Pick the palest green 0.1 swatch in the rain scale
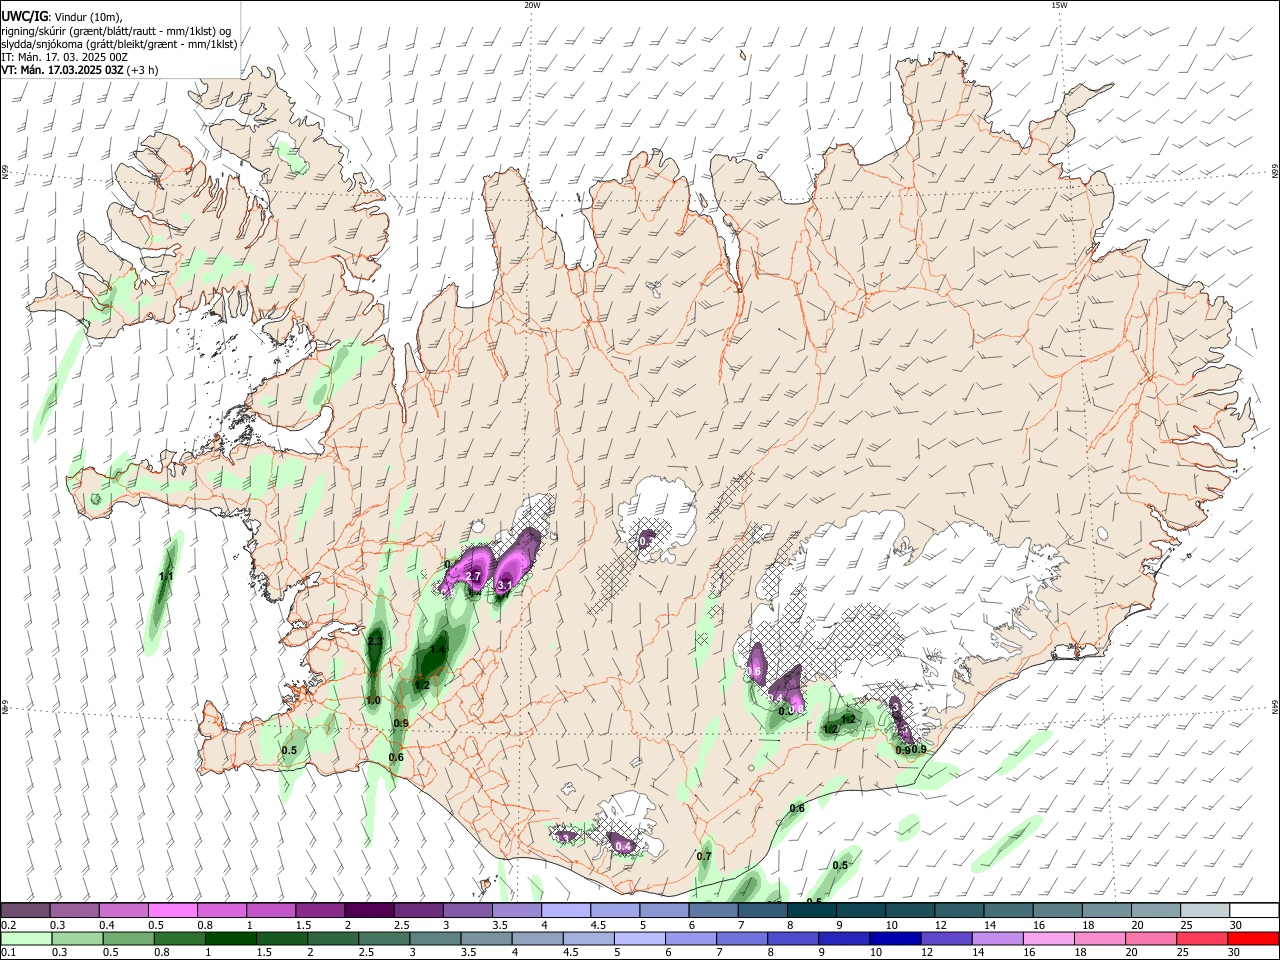Image resolution: width=1280 pixels, height=960 pixels. point(26,938)
